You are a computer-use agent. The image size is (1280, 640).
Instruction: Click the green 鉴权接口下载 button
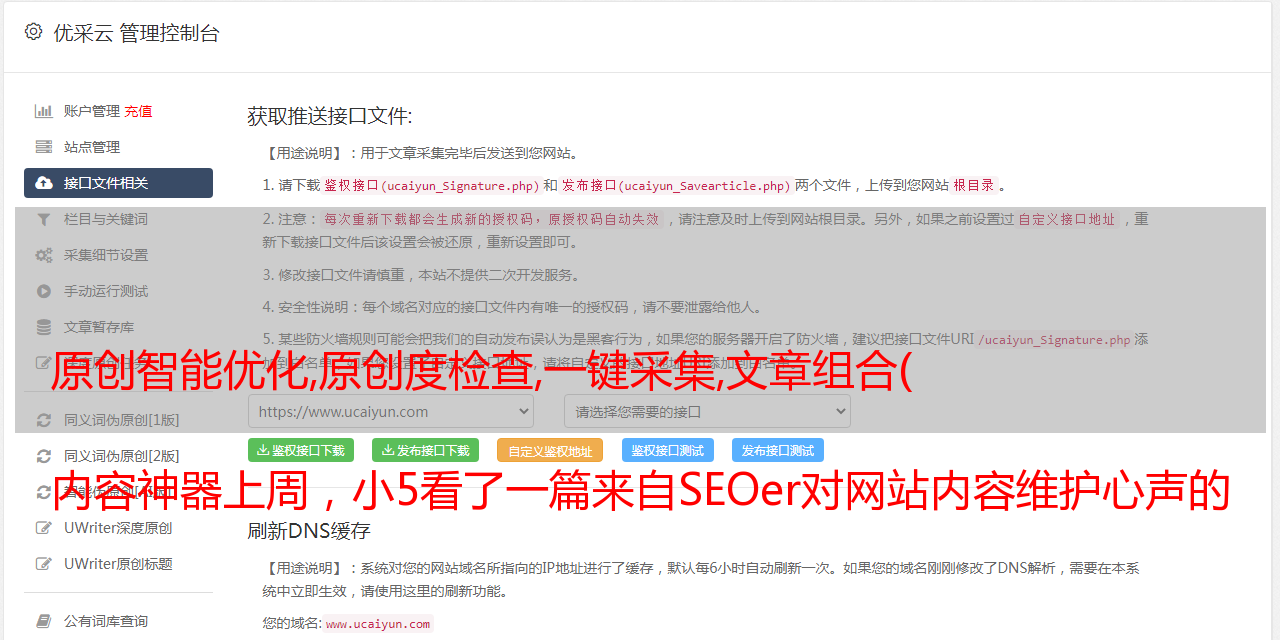301,450
